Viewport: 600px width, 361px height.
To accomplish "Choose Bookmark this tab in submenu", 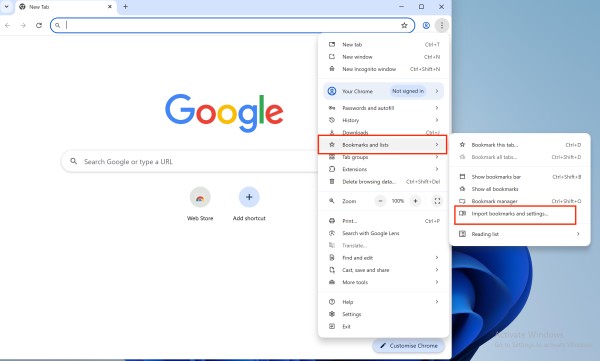I will [520, 145].
